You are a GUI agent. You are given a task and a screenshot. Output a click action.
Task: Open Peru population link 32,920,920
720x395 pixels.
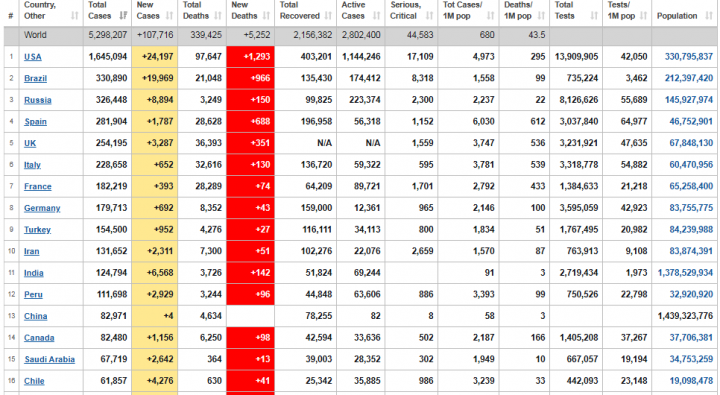(x=691, y=294)
